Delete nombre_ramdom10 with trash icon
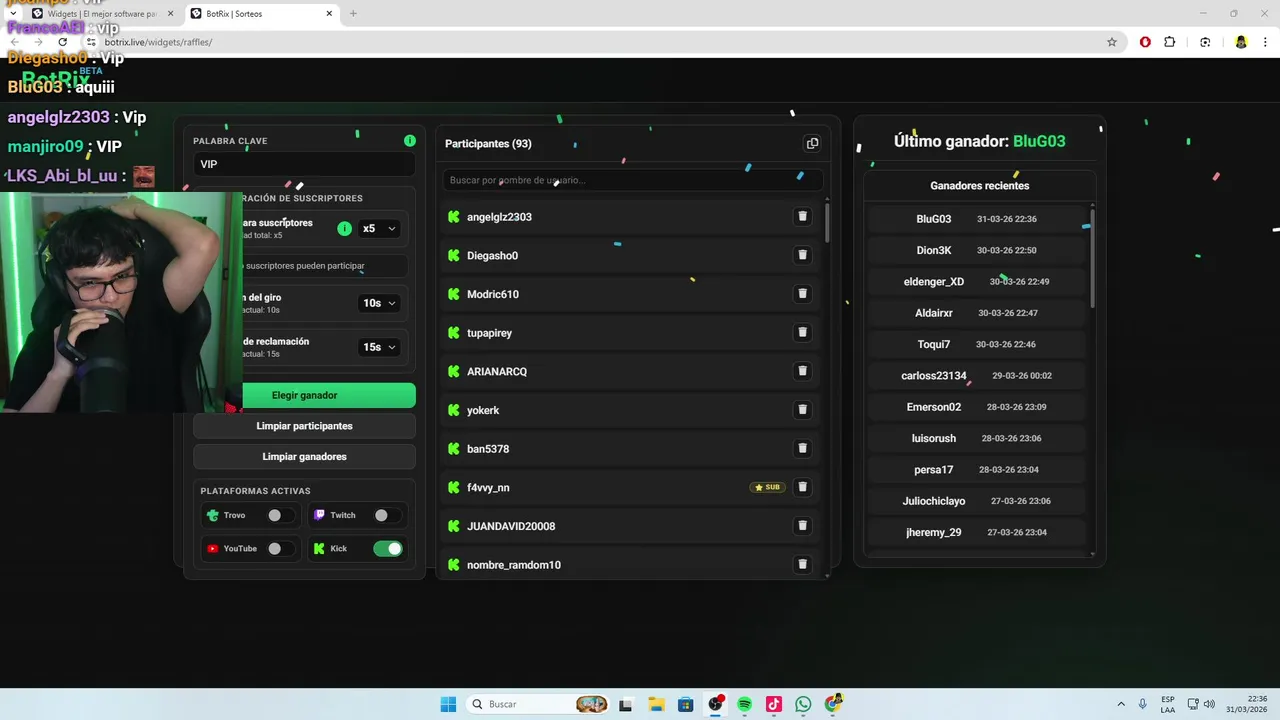Screen dimensions: 1280x720 point(802,564)
